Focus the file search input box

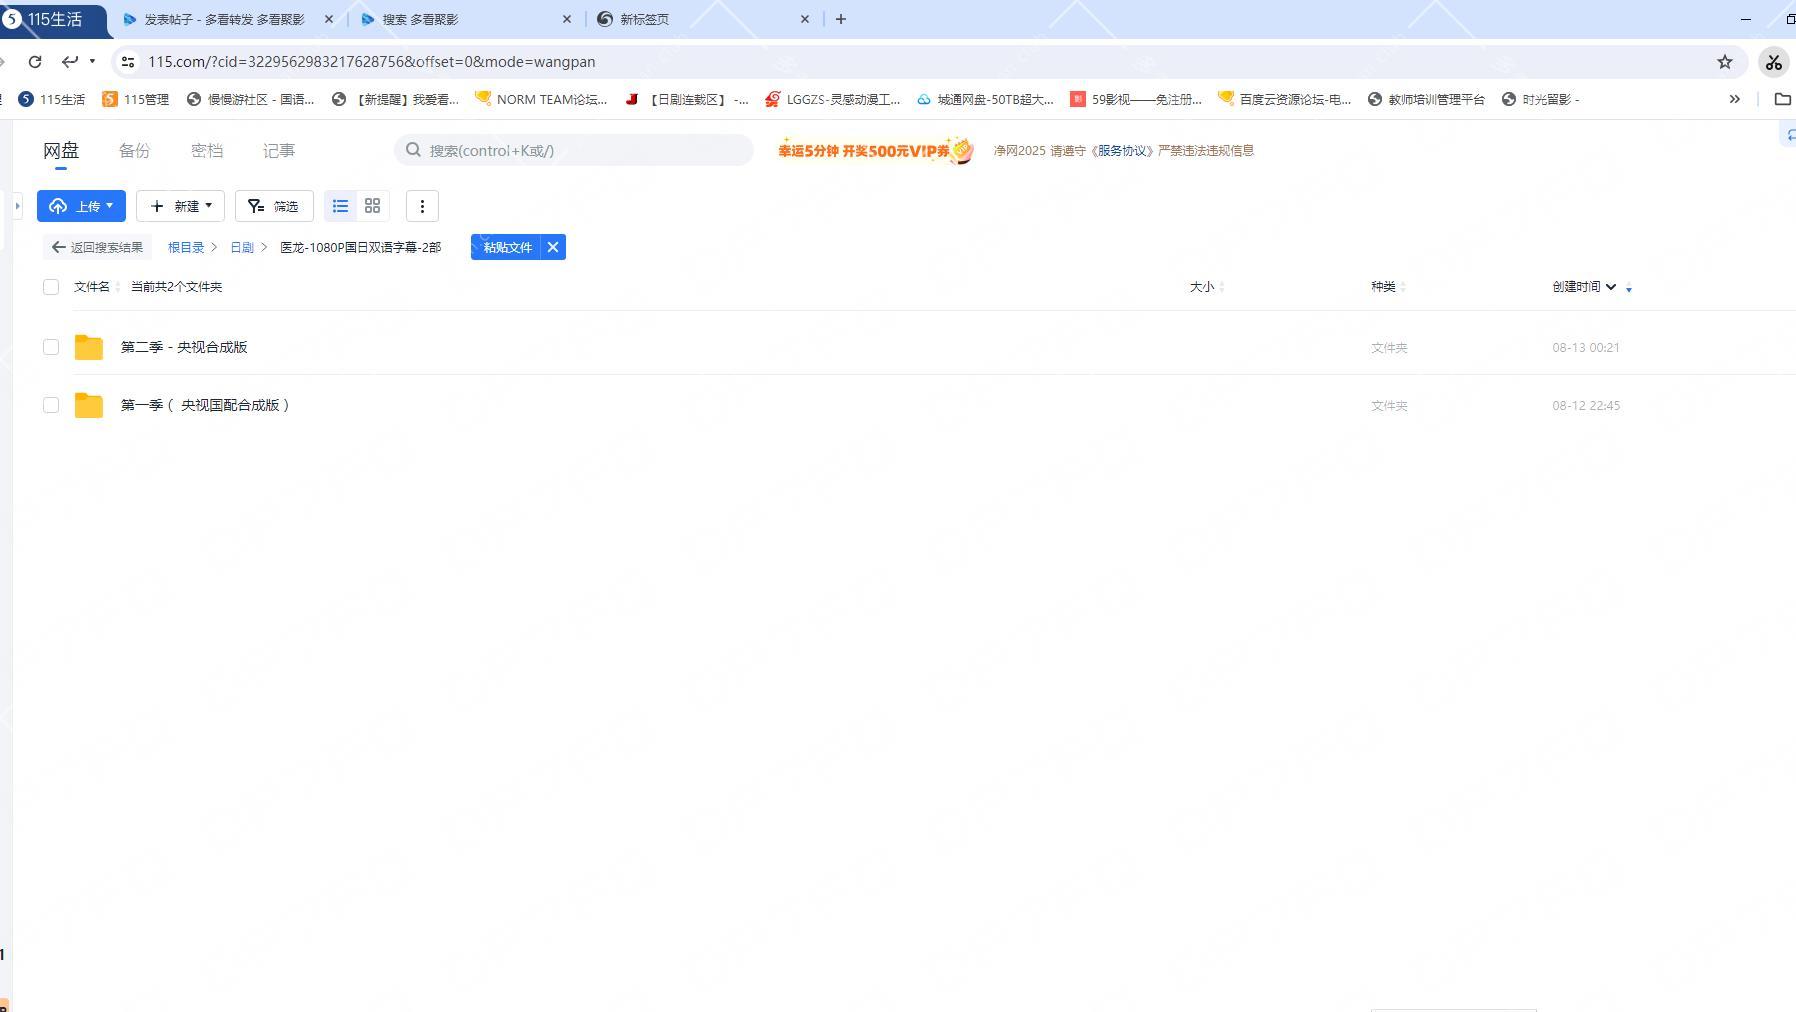580,151
